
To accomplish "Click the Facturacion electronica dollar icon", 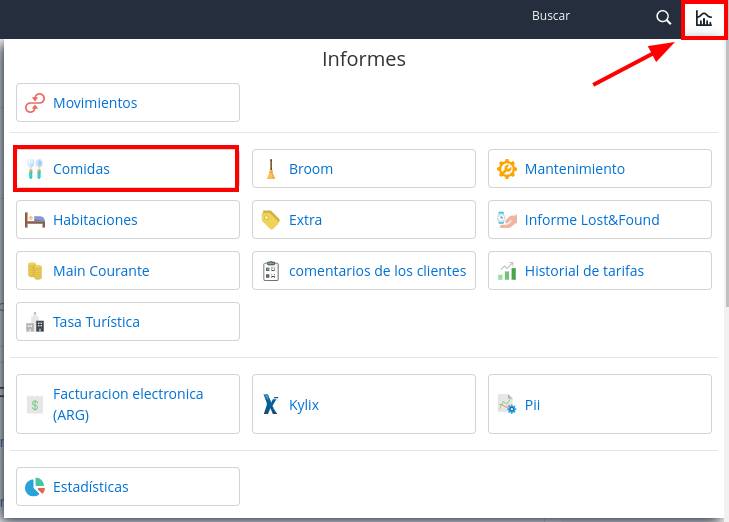I will [35, 405].
